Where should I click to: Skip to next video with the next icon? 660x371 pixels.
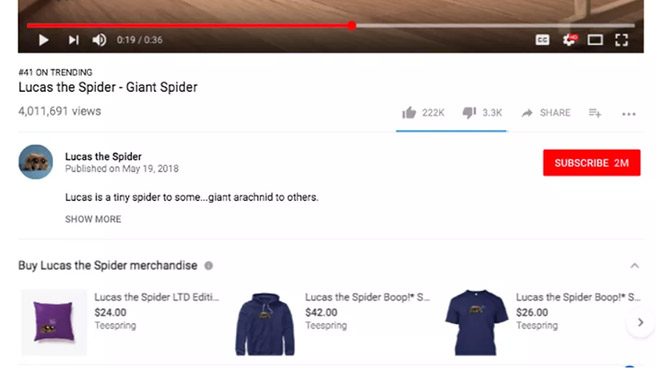point(73,40)
